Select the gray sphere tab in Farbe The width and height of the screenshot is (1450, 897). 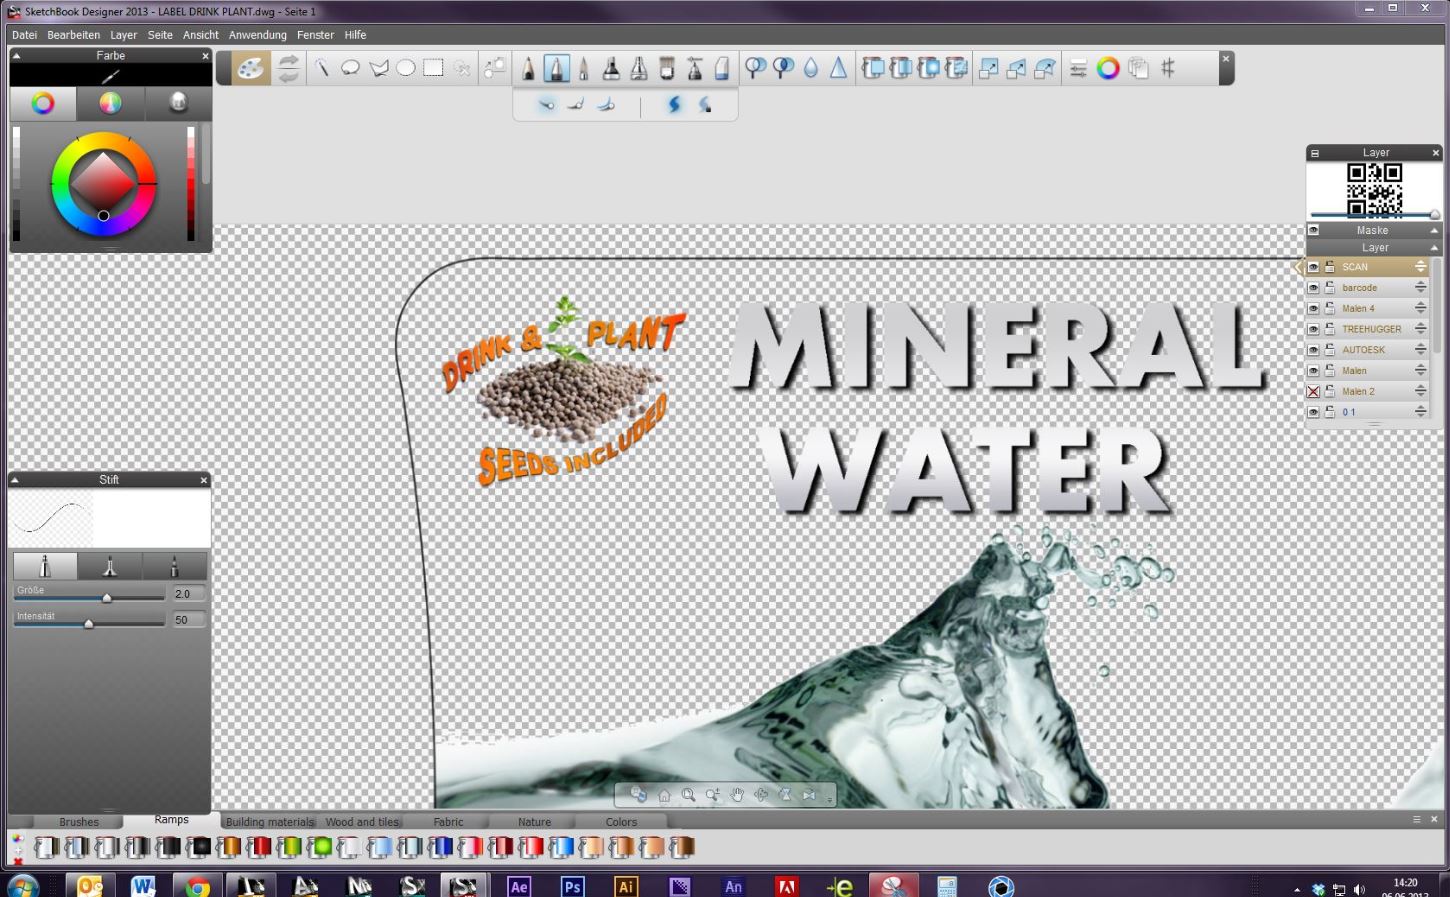pyautogui.click(x=178, y=103)
